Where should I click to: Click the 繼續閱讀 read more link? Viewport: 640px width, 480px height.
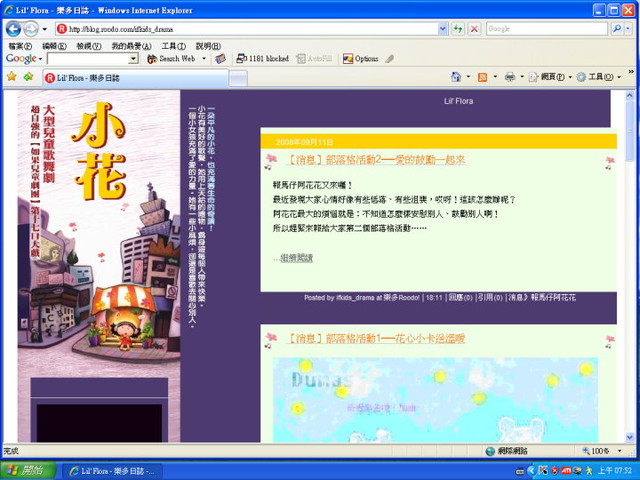coord(296,258)
